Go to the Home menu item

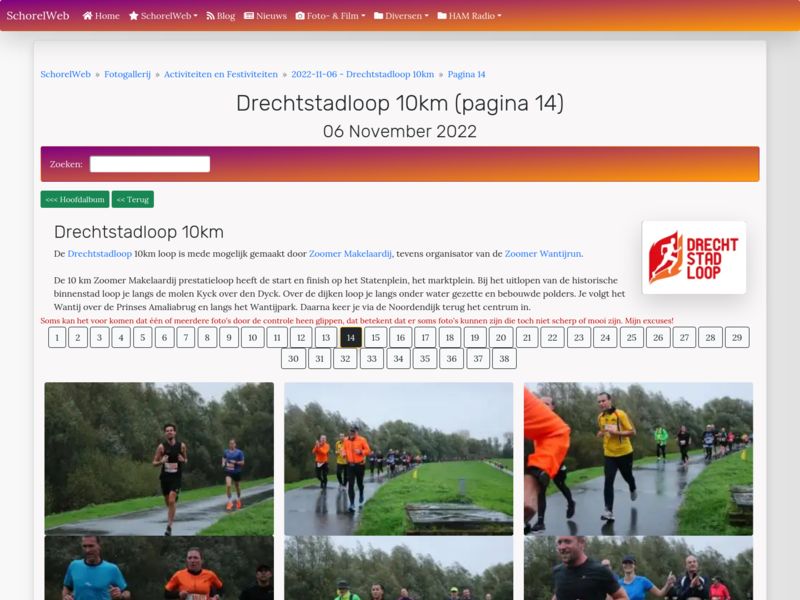coord(101,16)
